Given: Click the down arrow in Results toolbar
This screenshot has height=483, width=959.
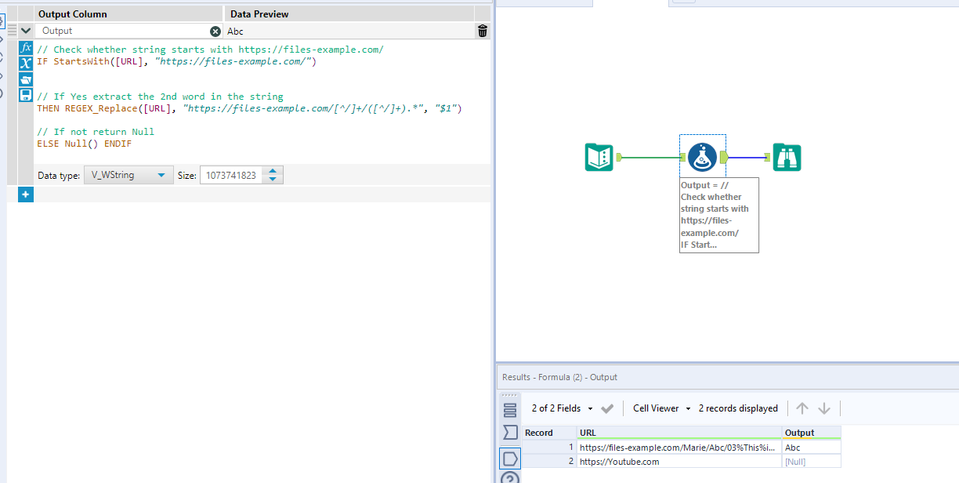Looking at the screenshot, I should (824, 408).
